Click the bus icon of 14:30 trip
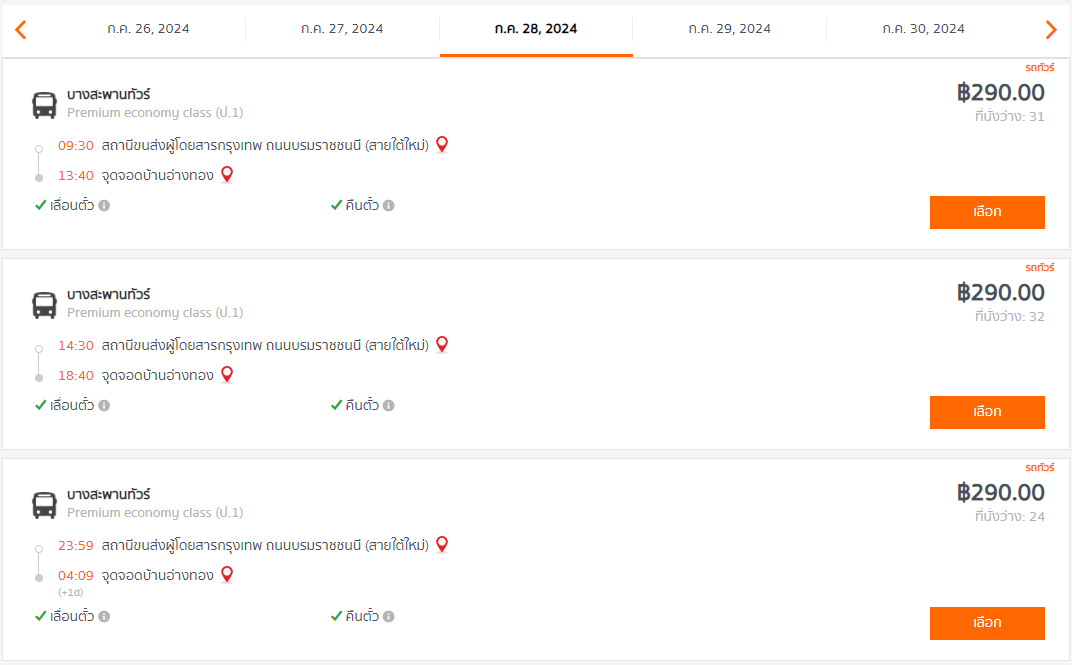Viewport: 1072px width, 665px height. pyautogui.click(x=44, y=305)
